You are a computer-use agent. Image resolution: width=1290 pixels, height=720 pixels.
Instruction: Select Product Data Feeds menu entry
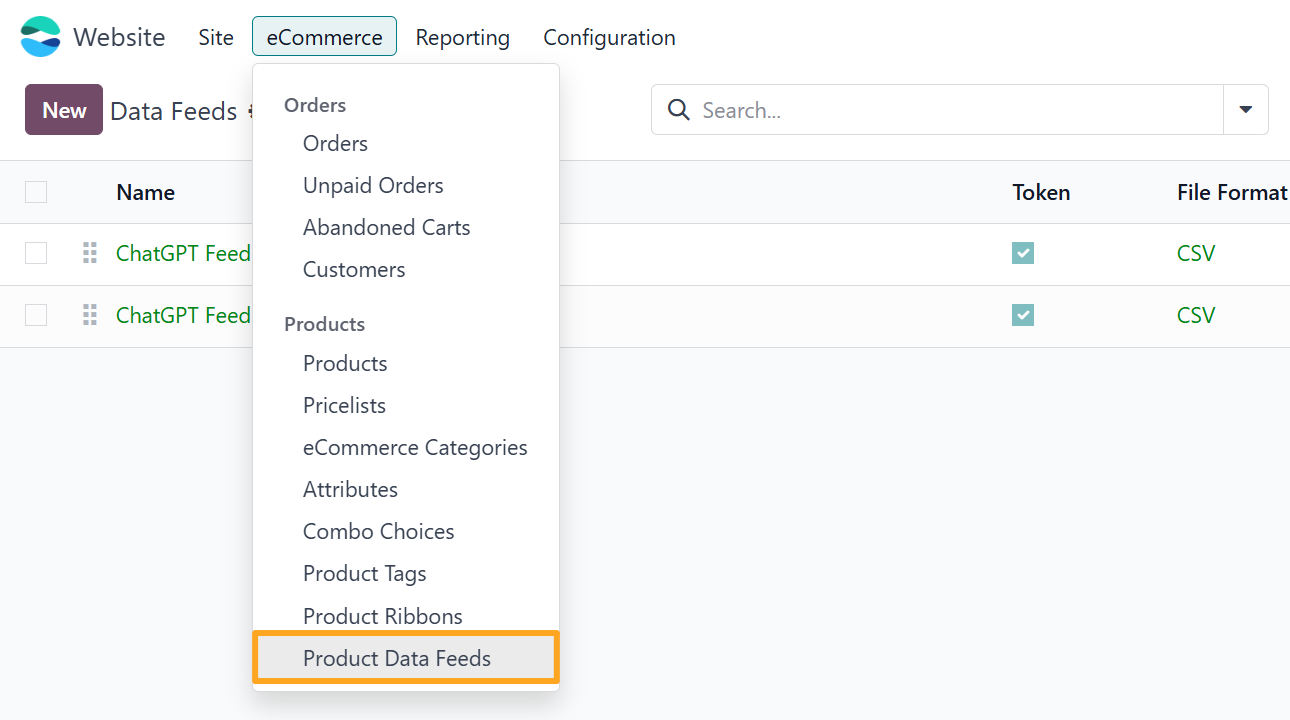tap(406, 658)
